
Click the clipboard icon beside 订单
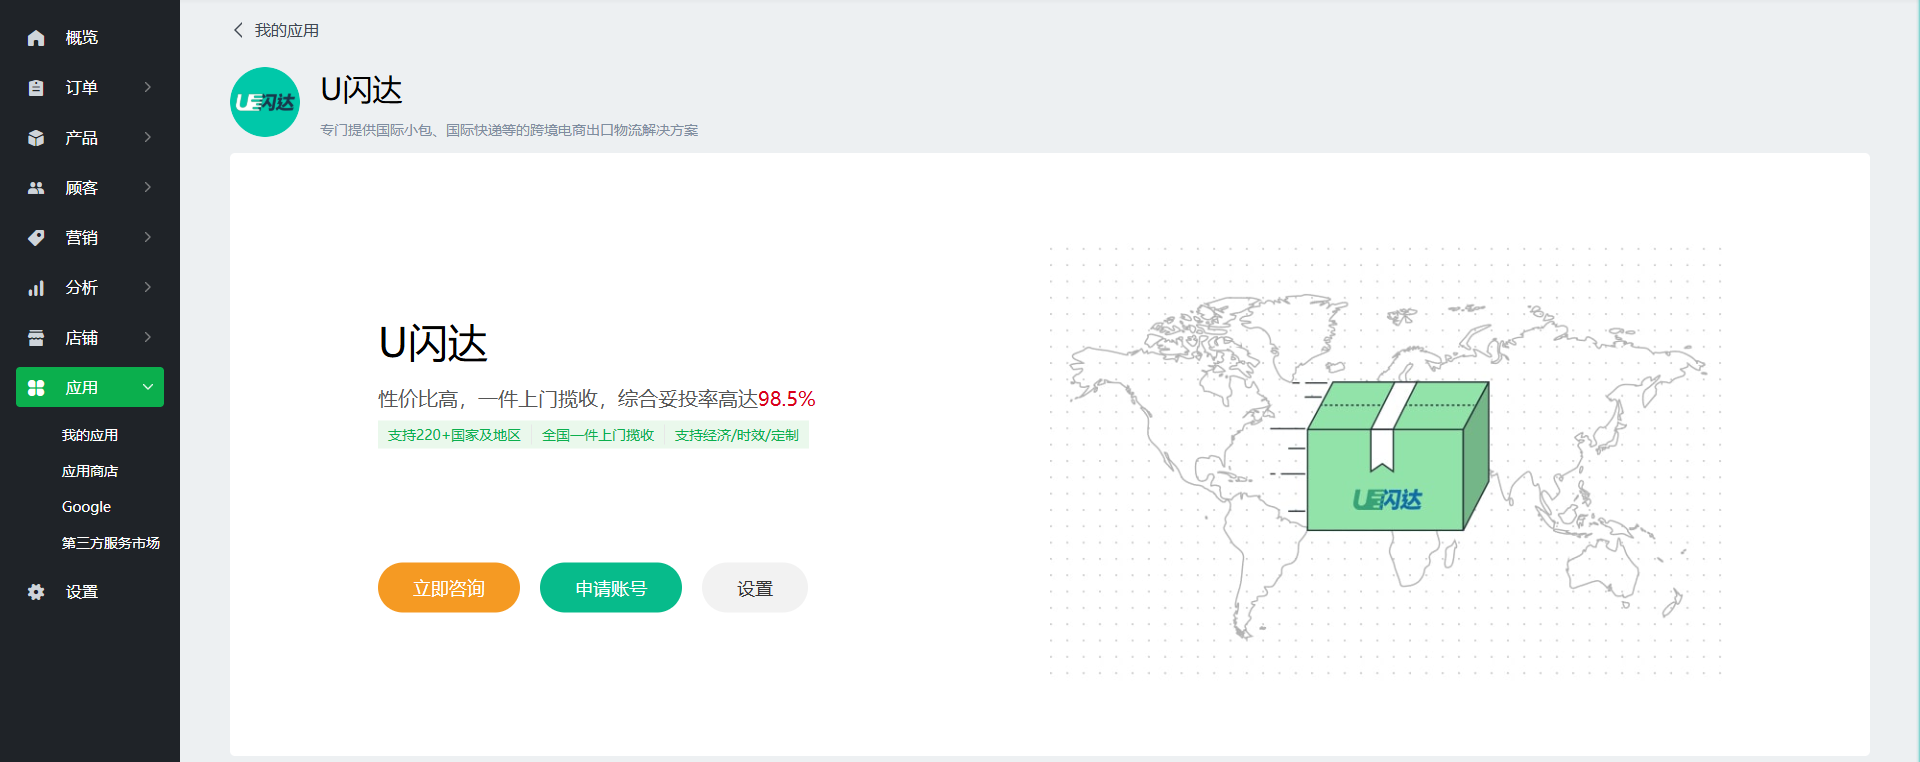point(36,88)
